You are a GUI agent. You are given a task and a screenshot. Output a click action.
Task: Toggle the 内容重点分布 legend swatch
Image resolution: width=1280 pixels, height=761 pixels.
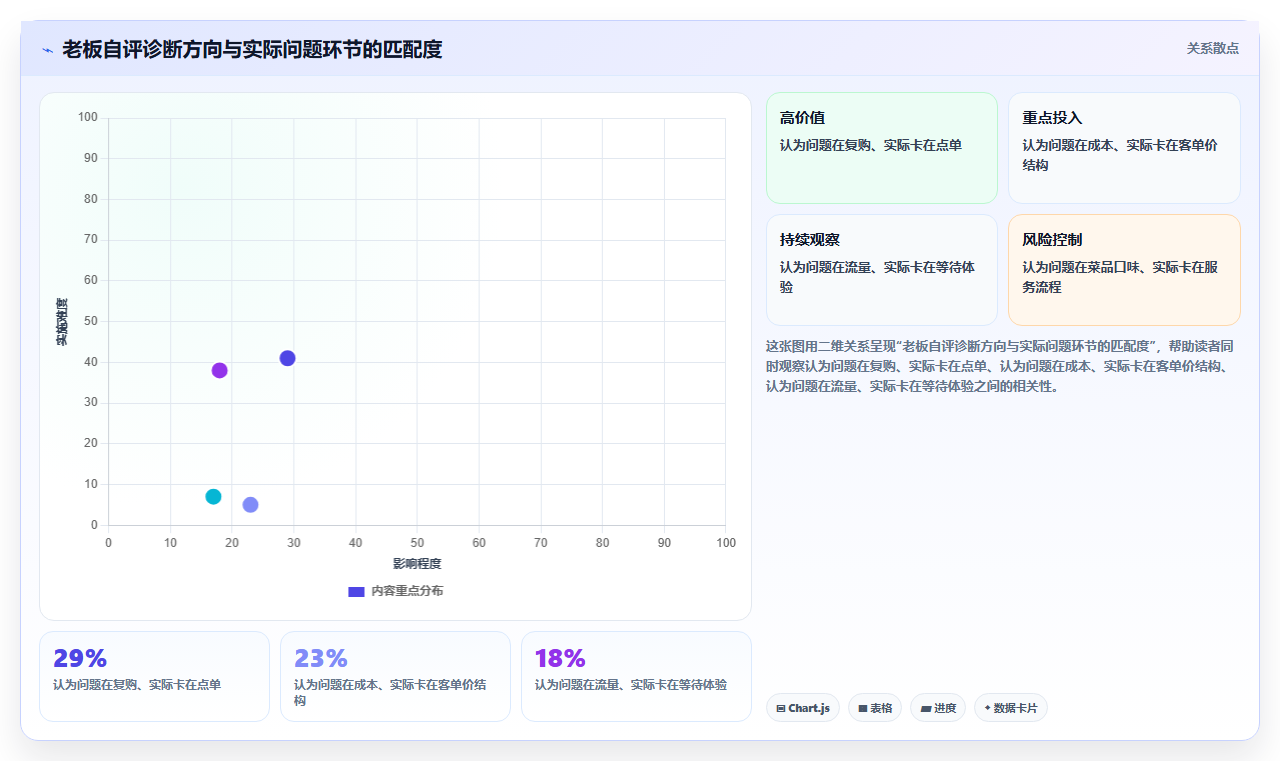click(356, 591)
